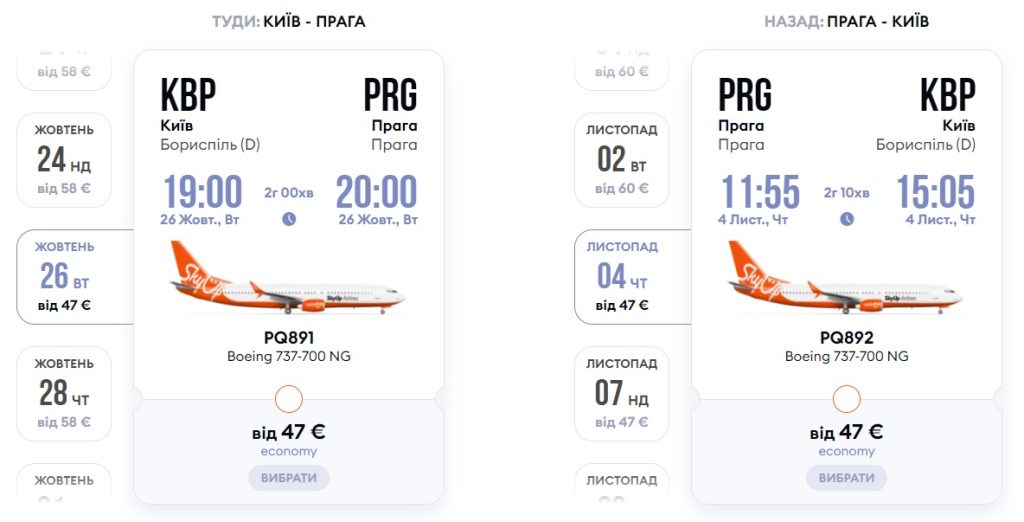Click the 19:00 departure time

tap(202, 192)
